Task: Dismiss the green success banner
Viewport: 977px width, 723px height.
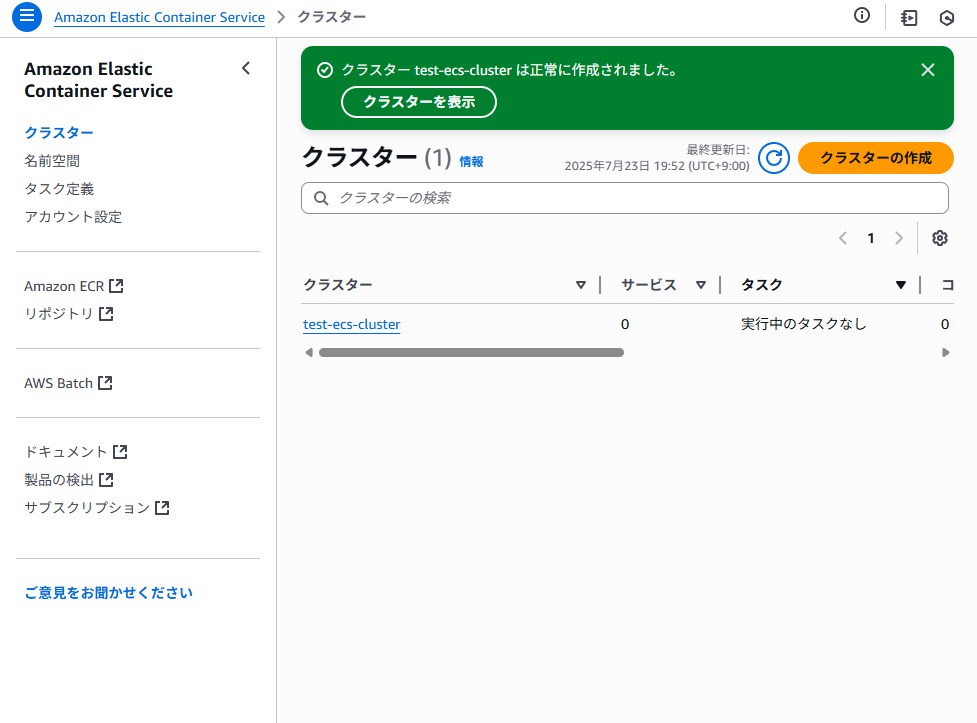Action: [928, 70]
